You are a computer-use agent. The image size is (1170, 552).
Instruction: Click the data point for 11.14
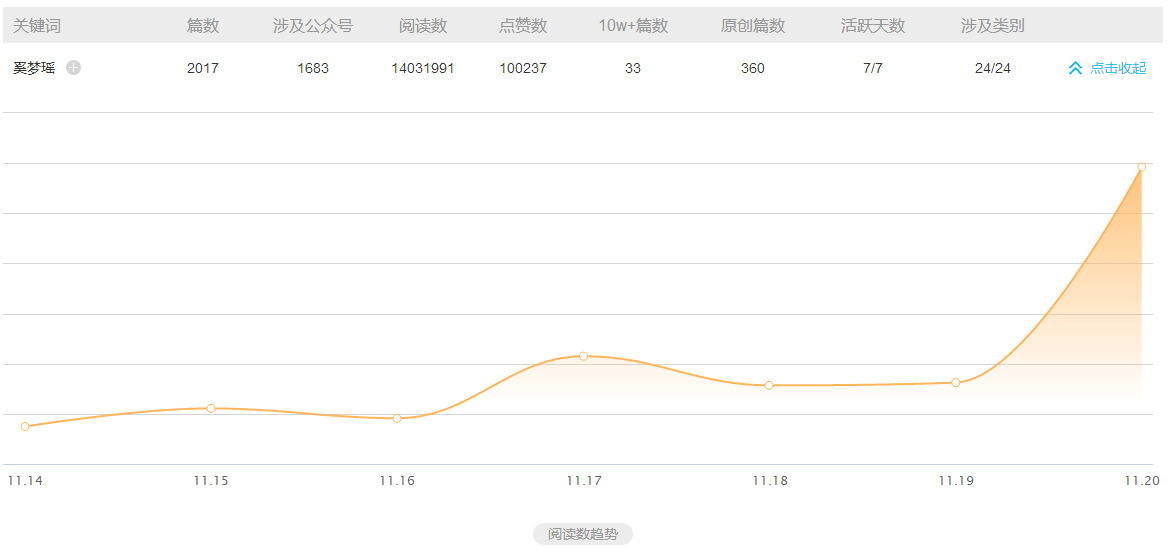25,427
